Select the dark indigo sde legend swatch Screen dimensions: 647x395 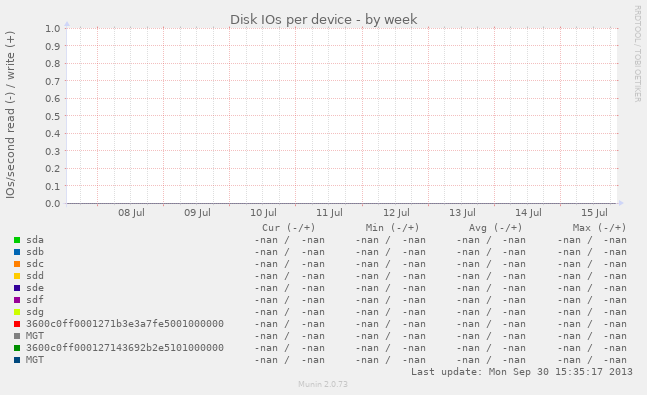(17, 288)
